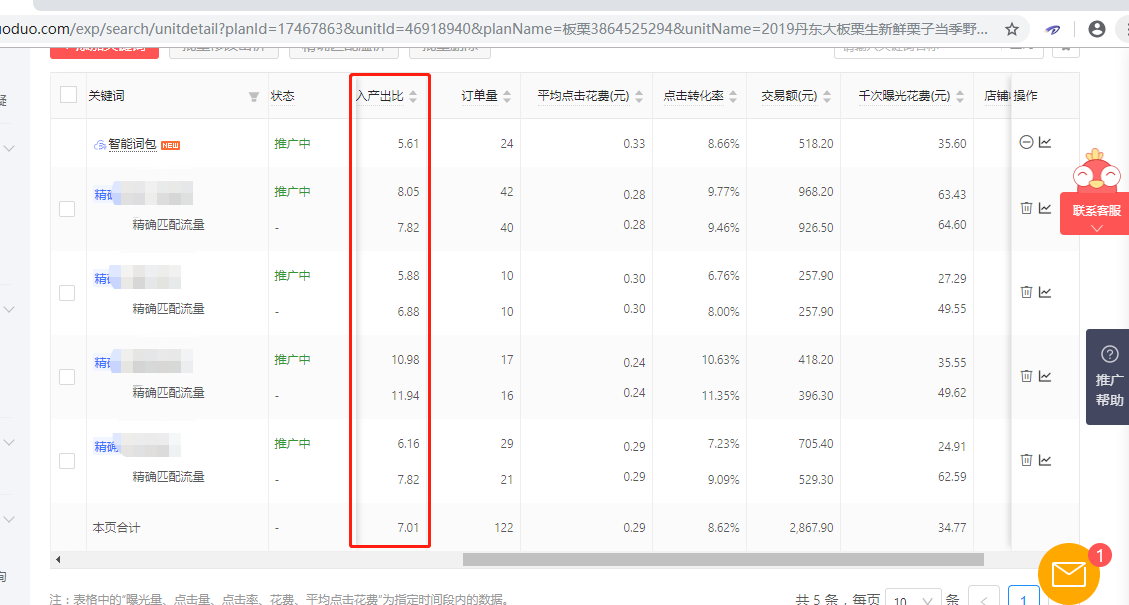Go to page 1 in pagination
Screen dimensions: 1129x605
coord(1024,596)
